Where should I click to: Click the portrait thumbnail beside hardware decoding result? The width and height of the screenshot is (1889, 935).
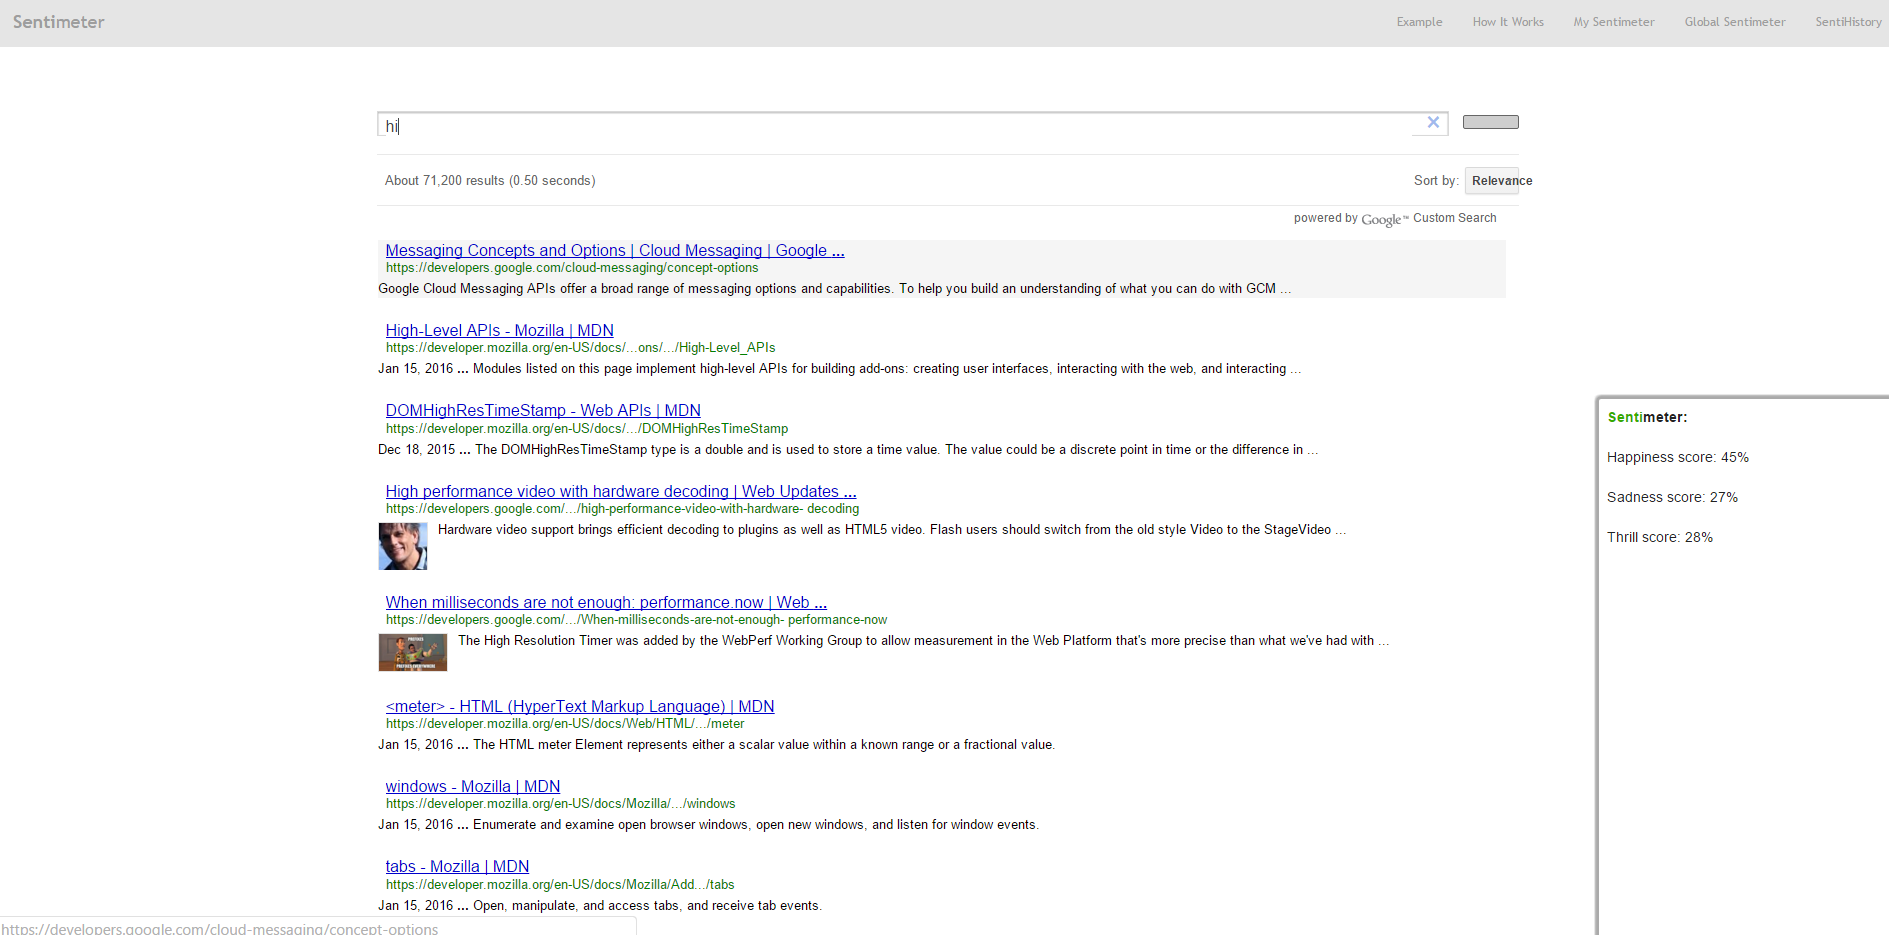coord(403,546)
